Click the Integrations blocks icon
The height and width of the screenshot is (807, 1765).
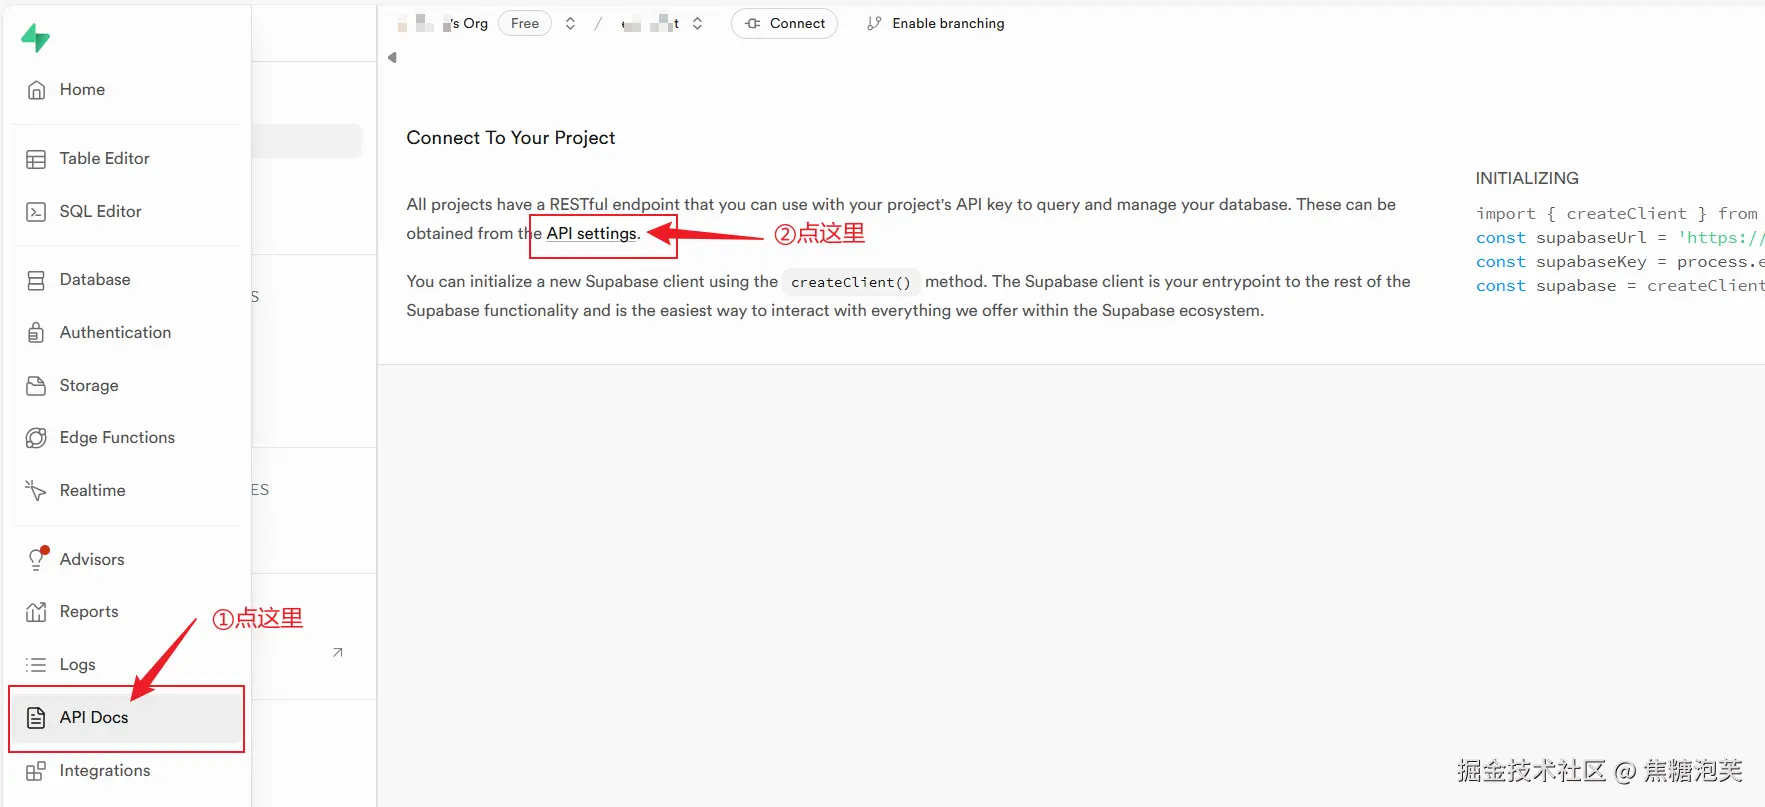(36, 771)
